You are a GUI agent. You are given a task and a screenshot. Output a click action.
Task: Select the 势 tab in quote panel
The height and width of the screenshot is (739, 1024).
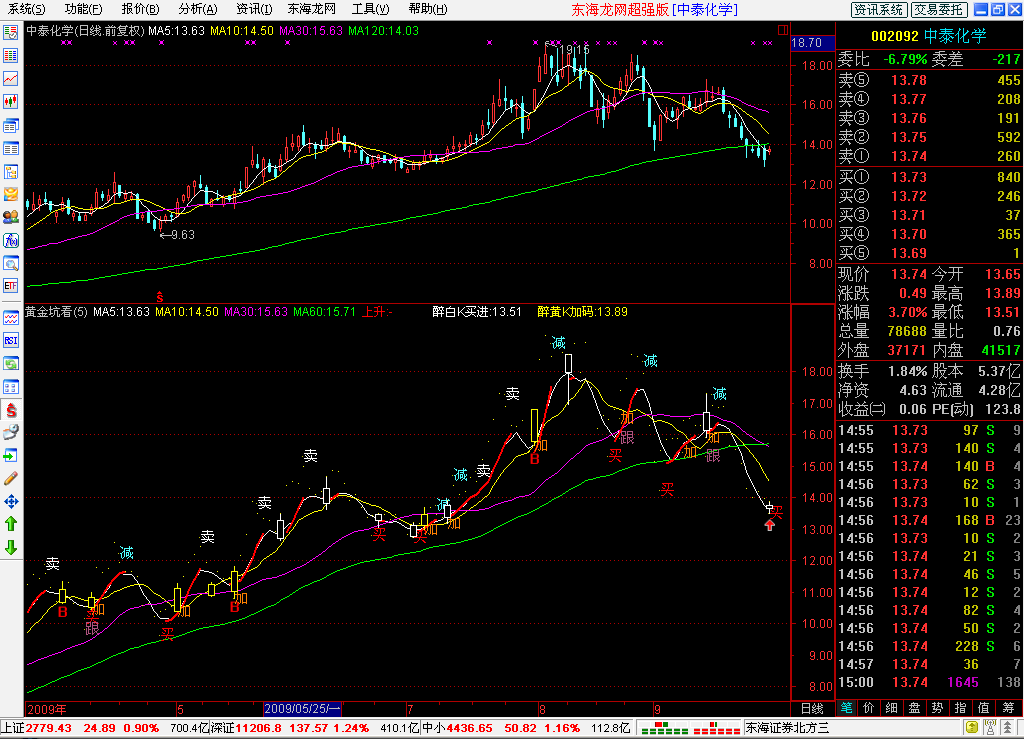pos(937,708)
